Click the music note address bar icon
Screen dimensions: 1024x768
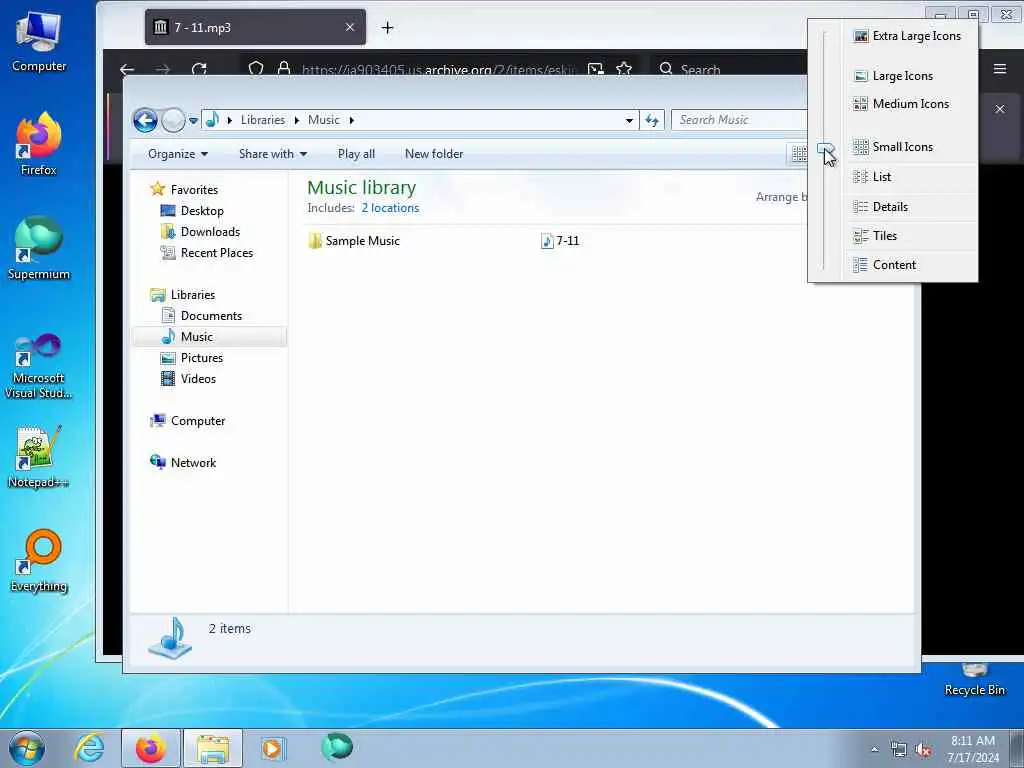212,120
